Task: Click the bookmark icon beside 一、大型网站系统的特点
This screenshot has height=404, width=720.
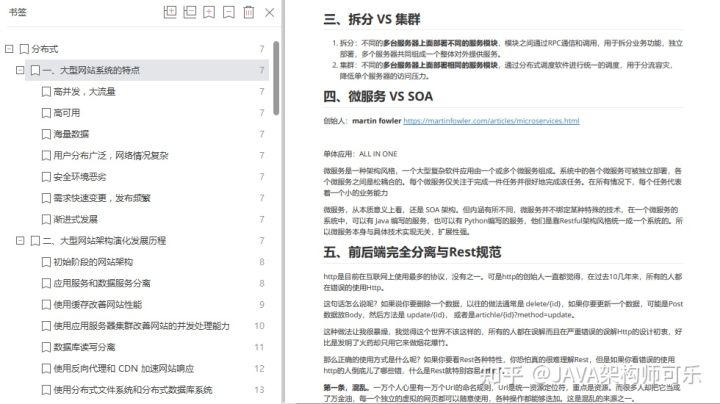Action: 35,70
